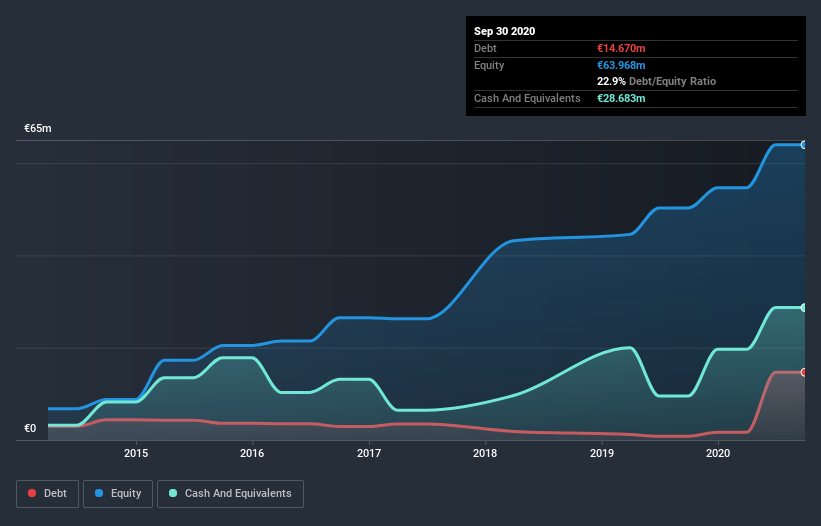Viewport: 821px width, 526px height.
Task: Click the Debt label in tooltip
Action: pos(485,49)
